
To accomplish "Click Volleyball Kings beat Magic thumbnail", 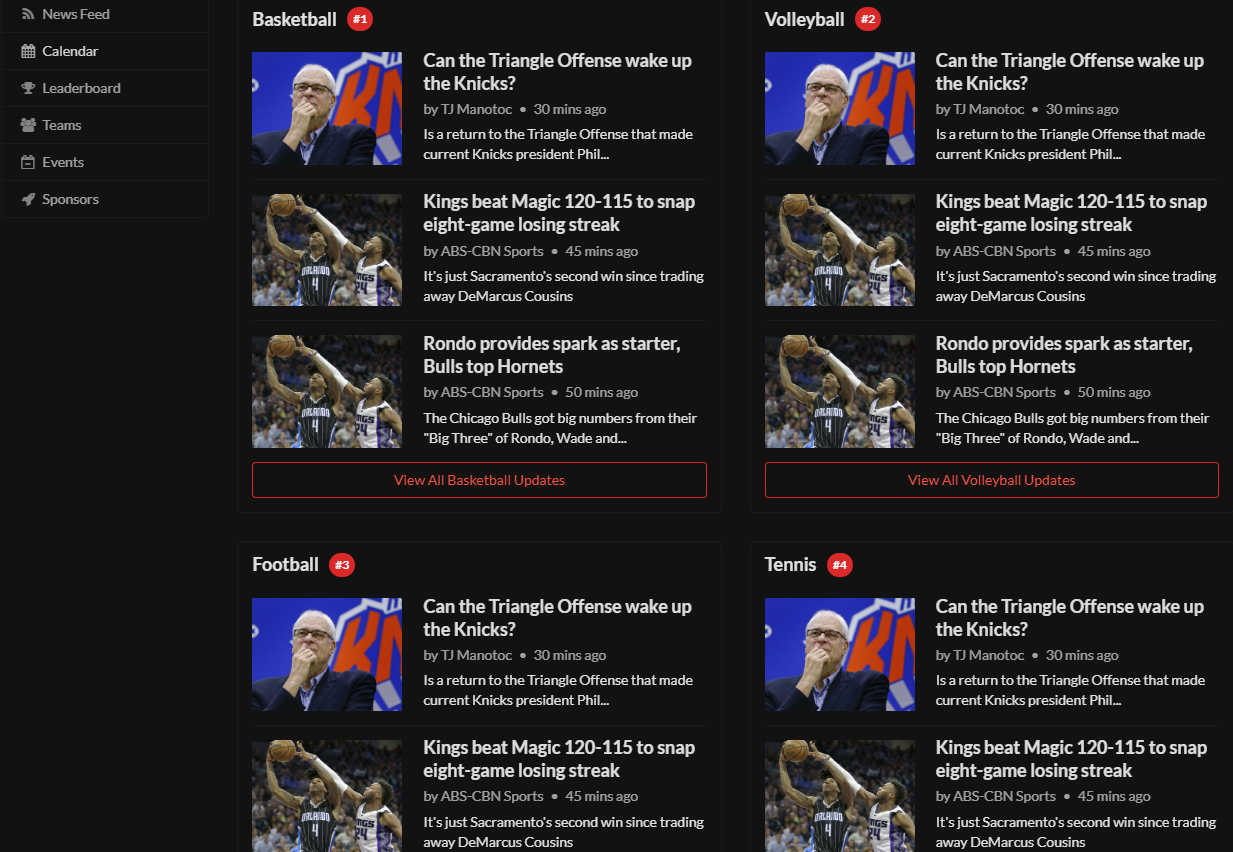I will click(840, 250).
